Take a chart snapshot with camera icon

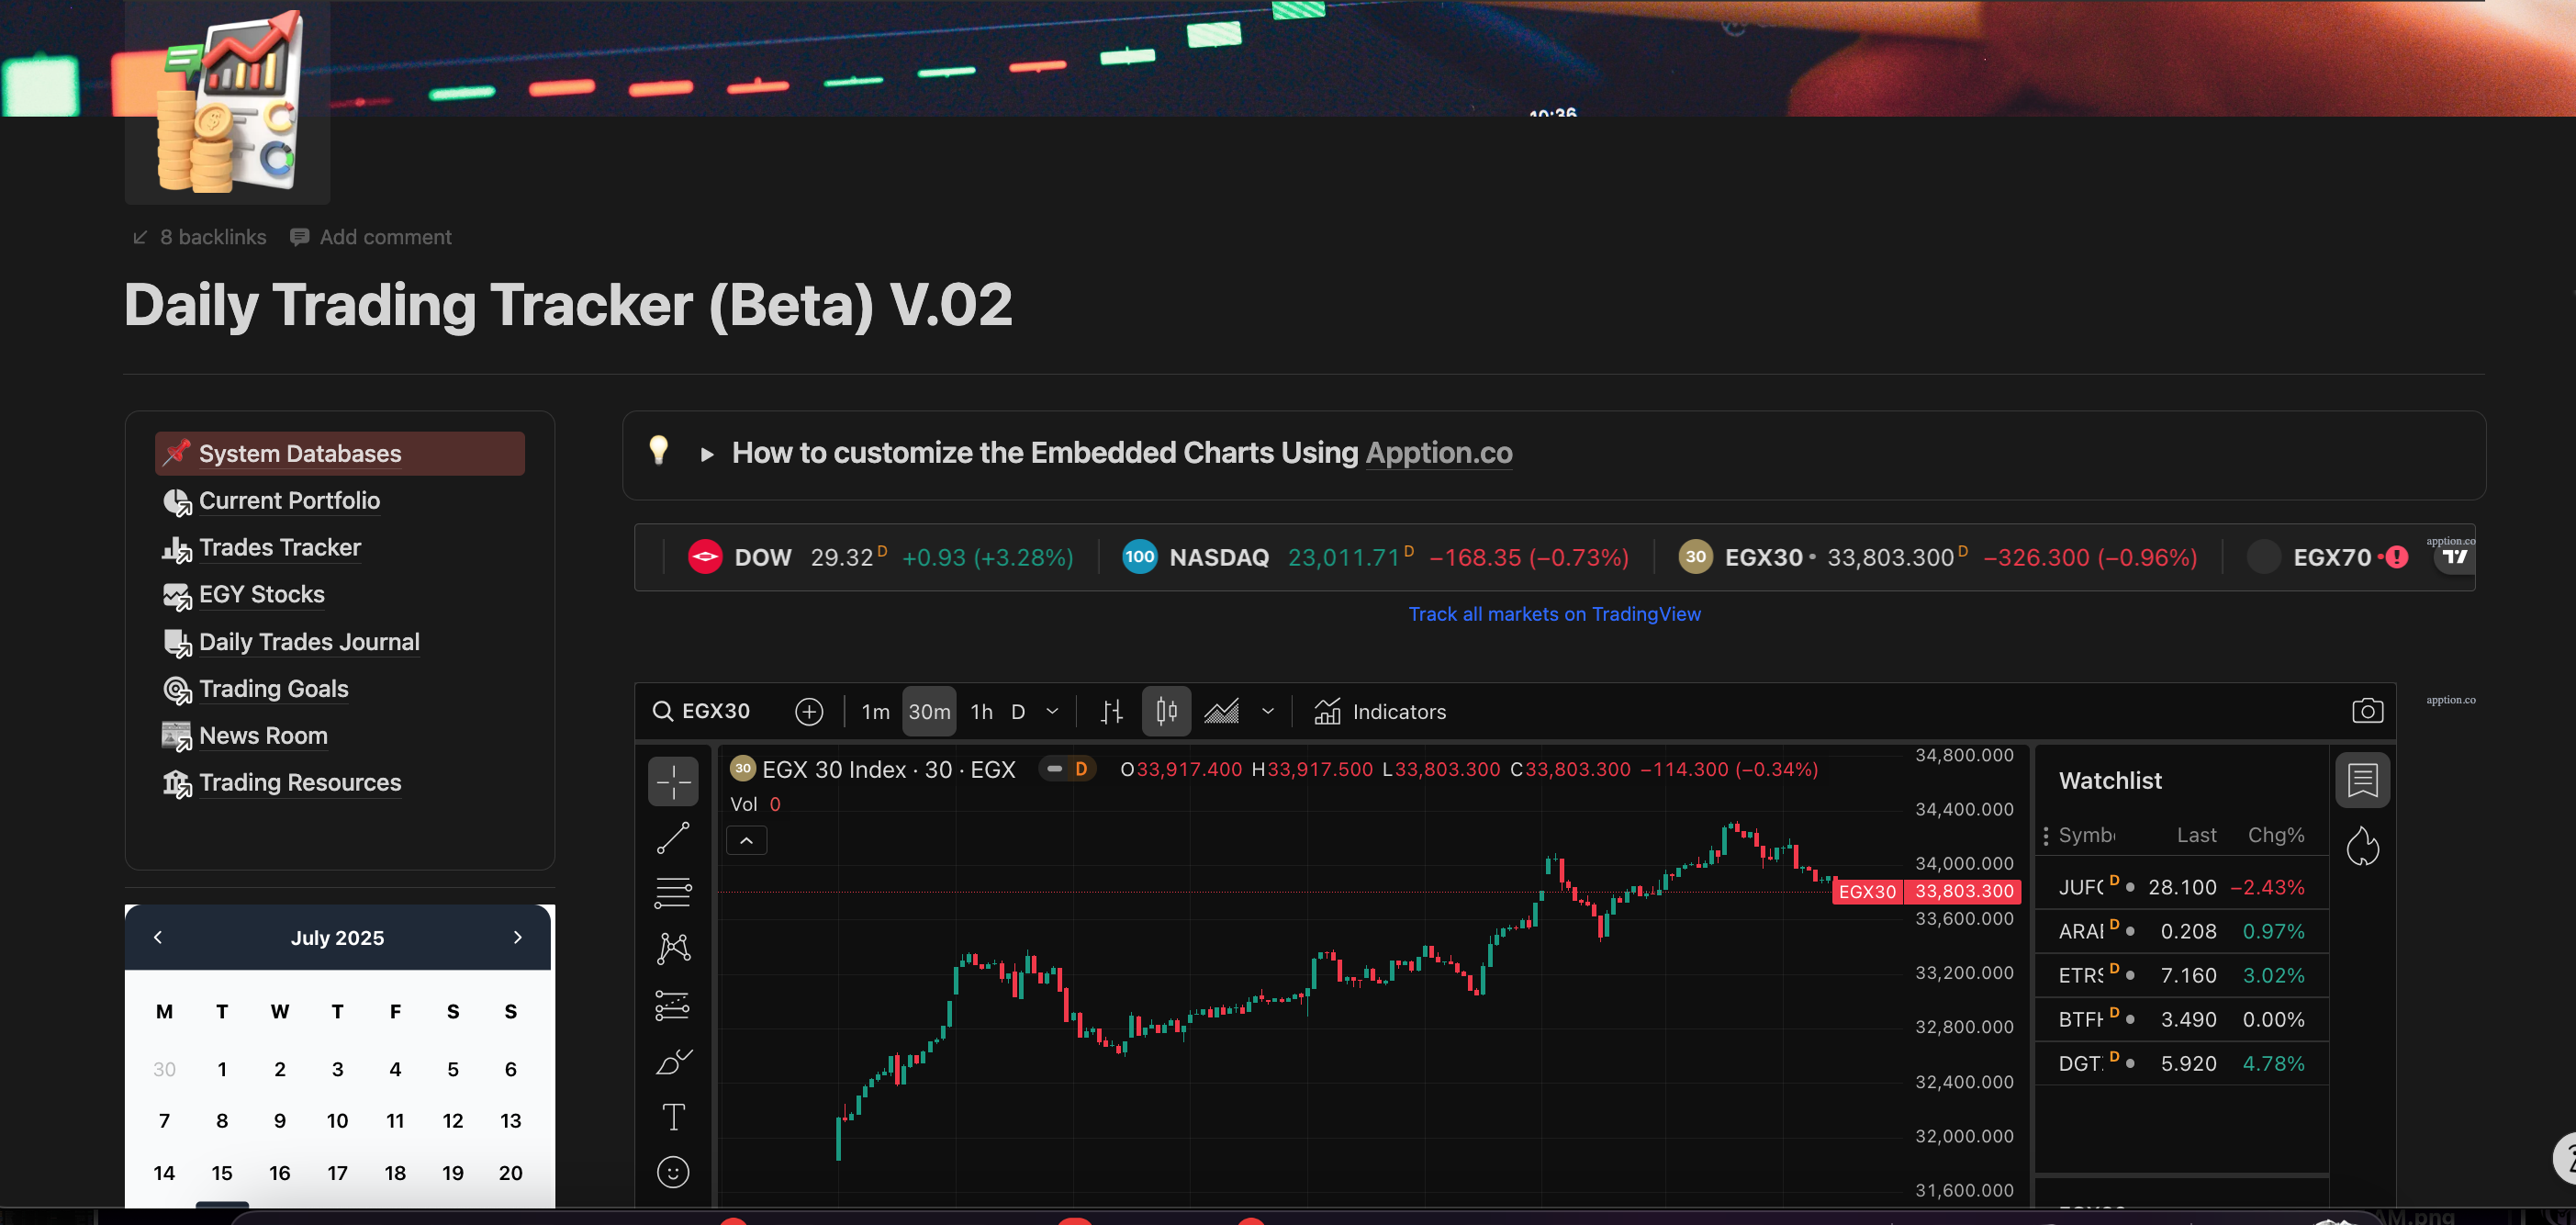[x=2366, y=711]
